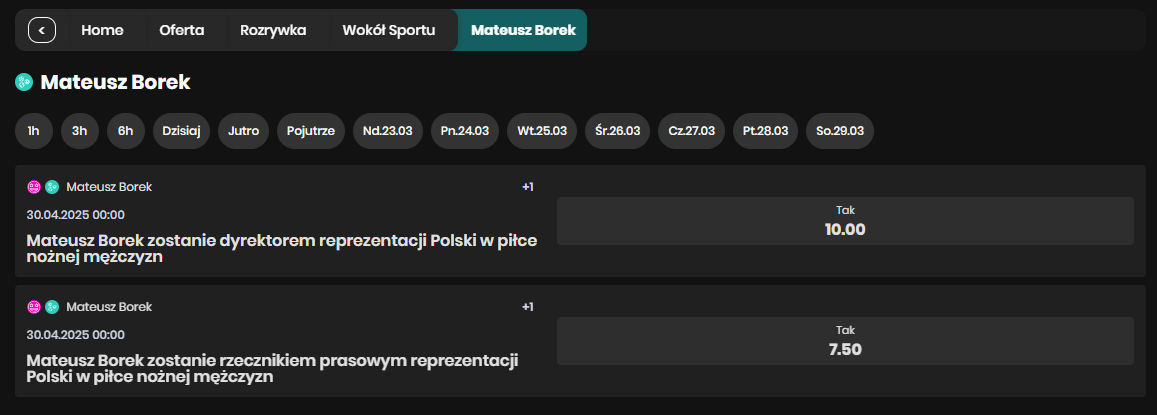Open event Mateusz Borek zostanie dyrektorem reprezentacji
Screen dimensions: 1157x415
(282, 249)
